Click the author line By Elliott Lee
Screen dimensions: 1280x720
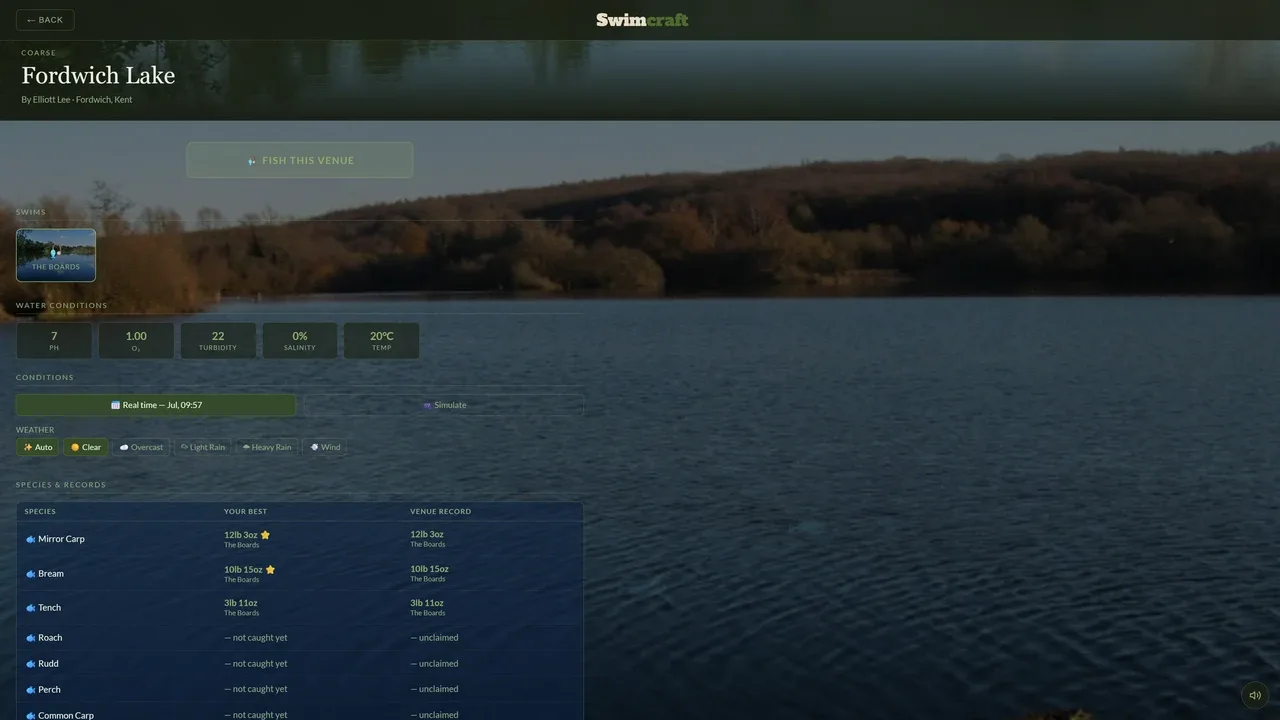[76, 100]
